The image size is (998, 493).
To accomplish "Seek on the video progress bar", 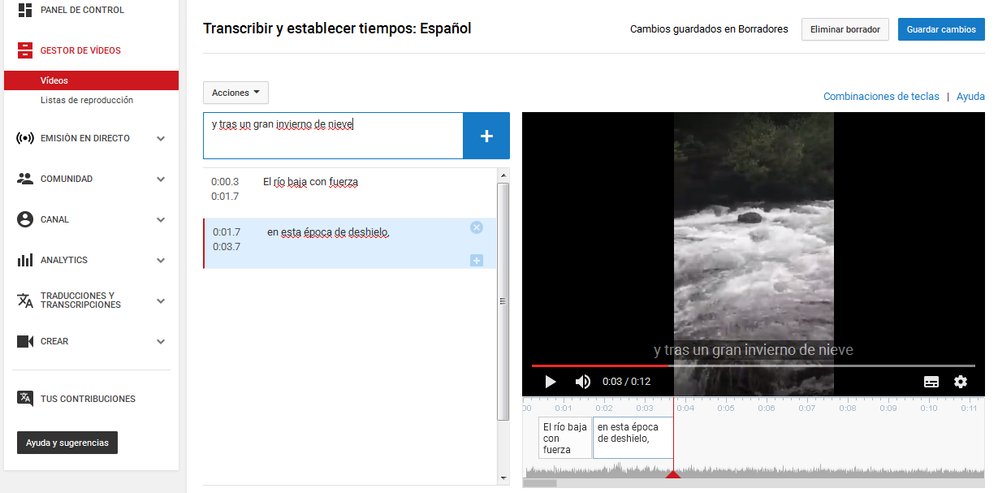I will click(x=753, y=366).
